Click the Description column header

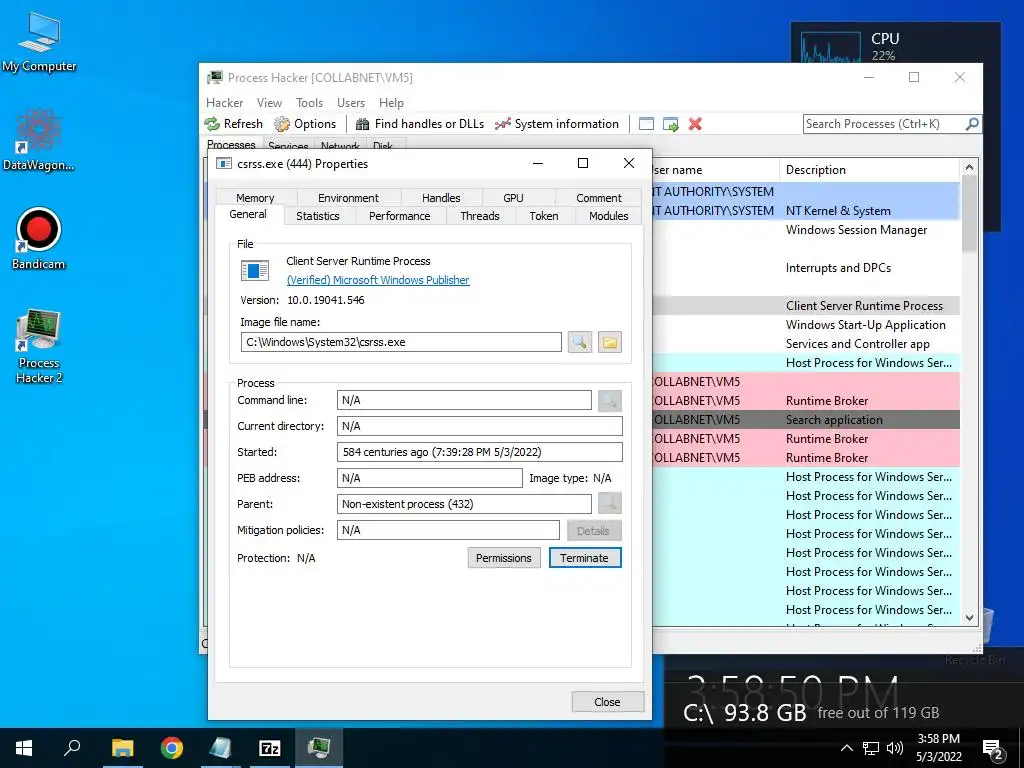tap(869, 170)
